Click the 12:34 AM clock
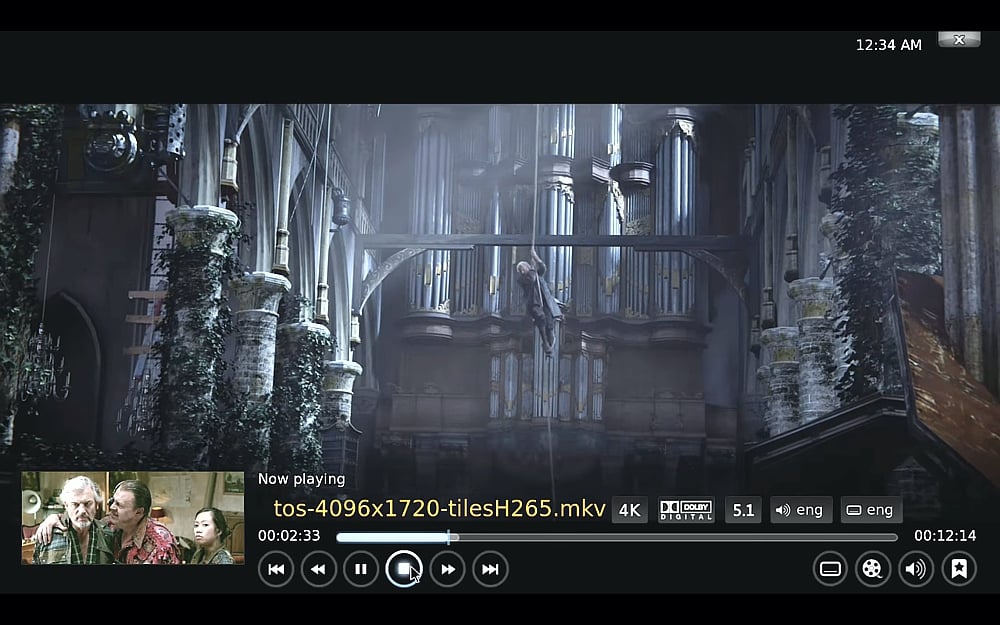This screenshot has width=1000, height=625. pyautogui.click(x=888, y=45)
